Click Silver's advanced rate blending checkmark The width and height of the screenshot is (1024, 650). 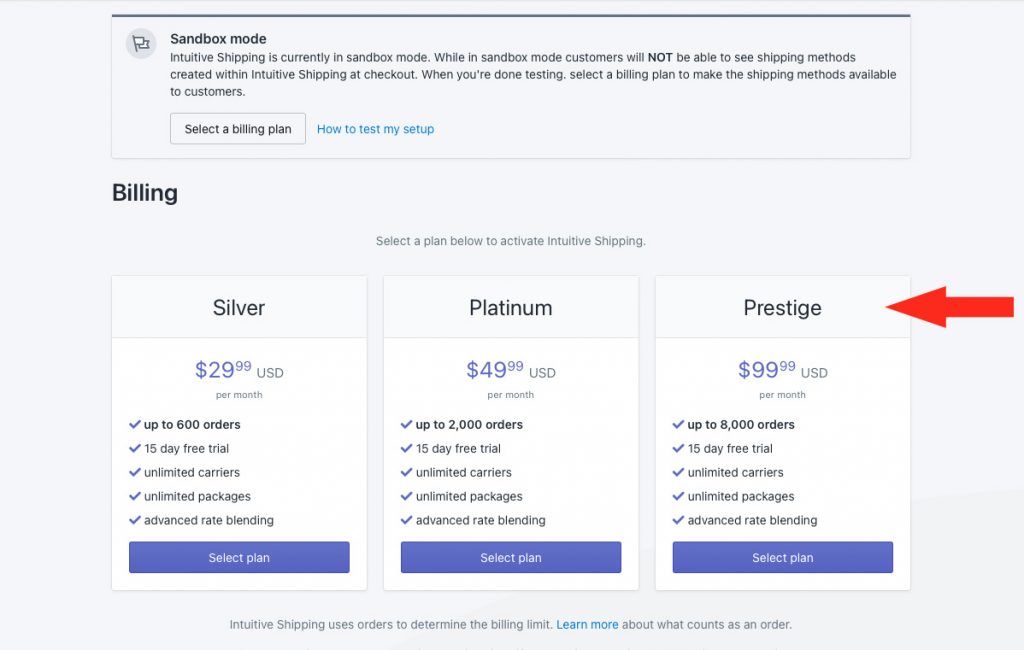(135, 520)
